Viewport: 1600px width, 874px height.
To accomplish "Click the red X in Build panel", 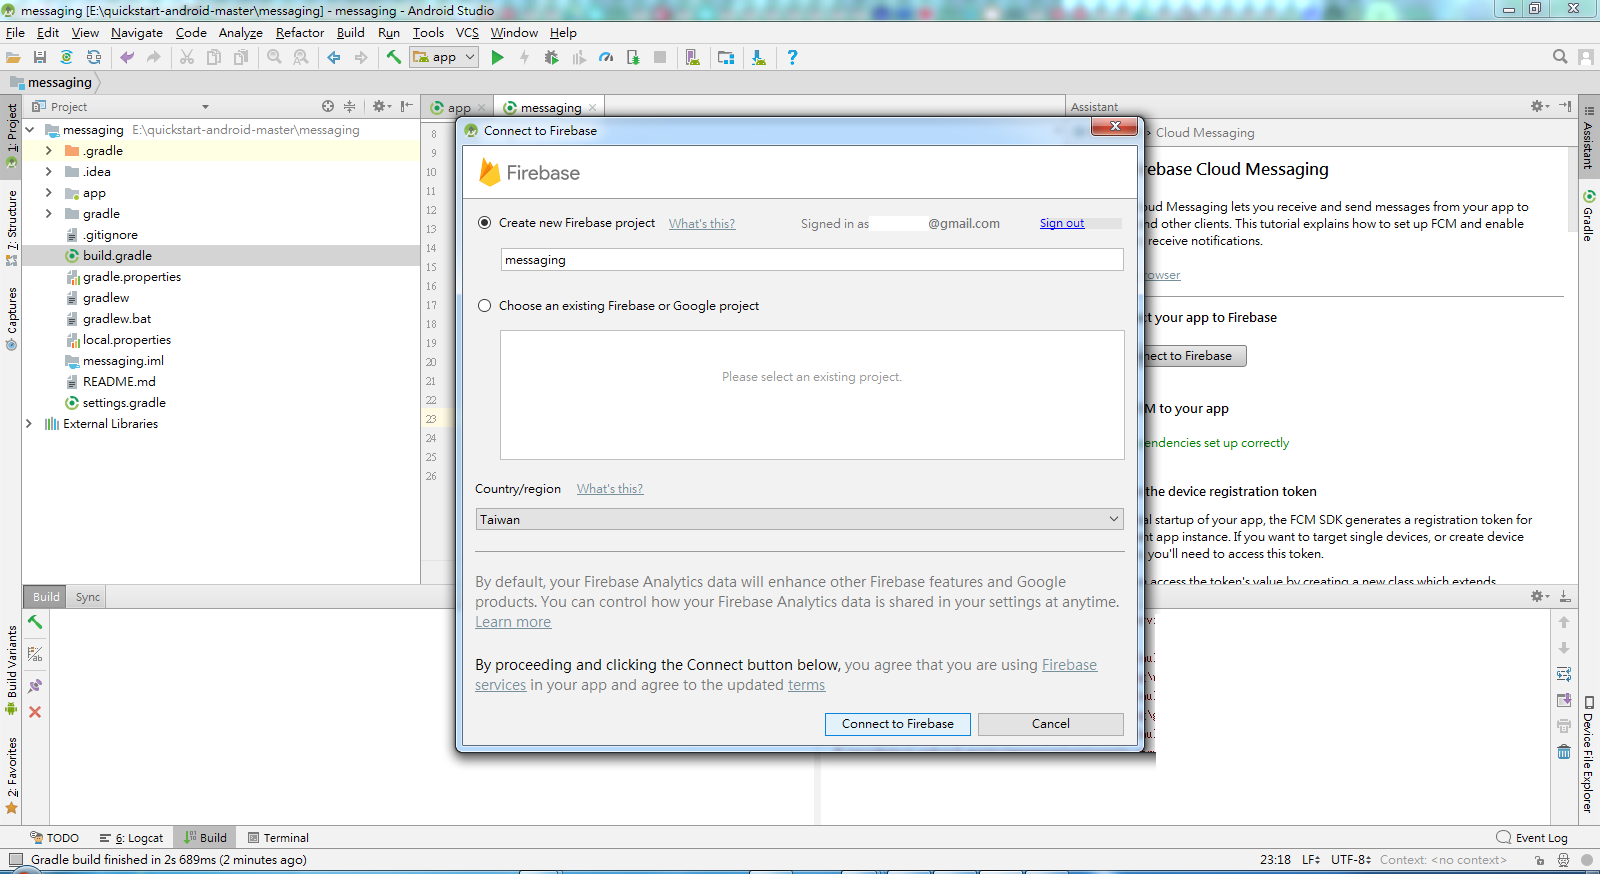I will [x=35, y=712].
